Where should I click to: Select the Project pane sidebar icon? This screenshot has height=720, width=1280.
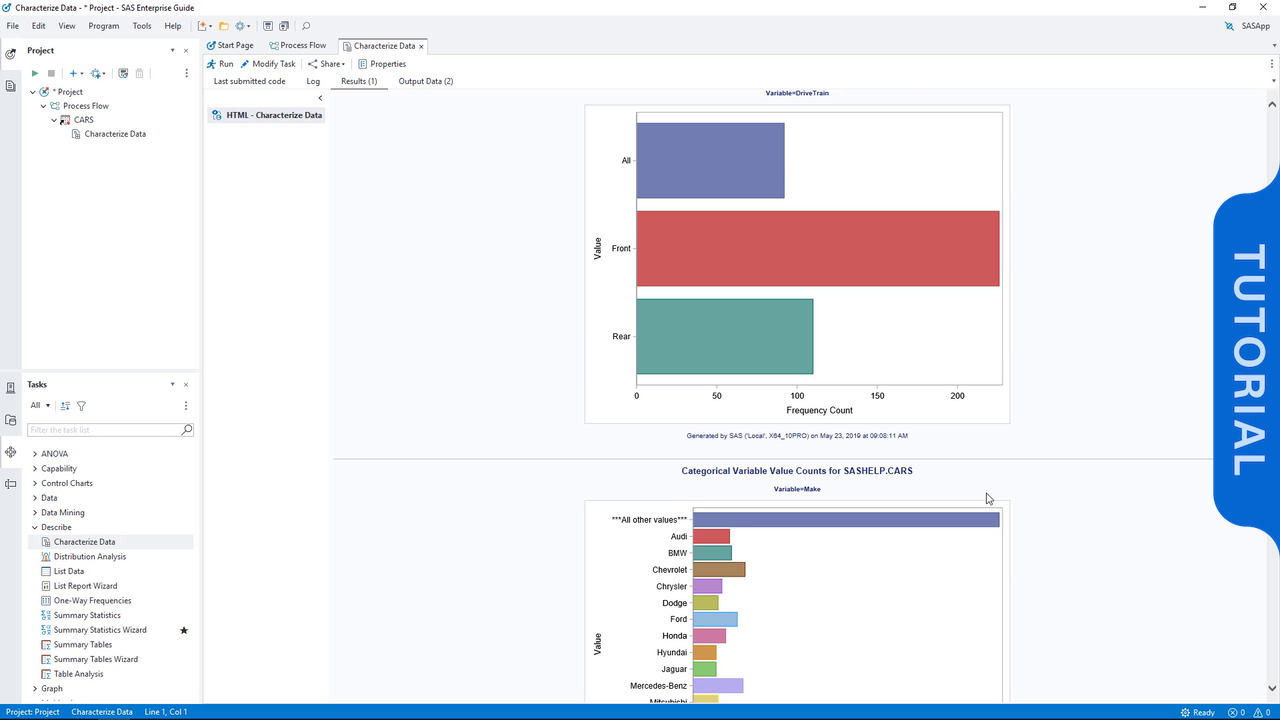point(11,54)
